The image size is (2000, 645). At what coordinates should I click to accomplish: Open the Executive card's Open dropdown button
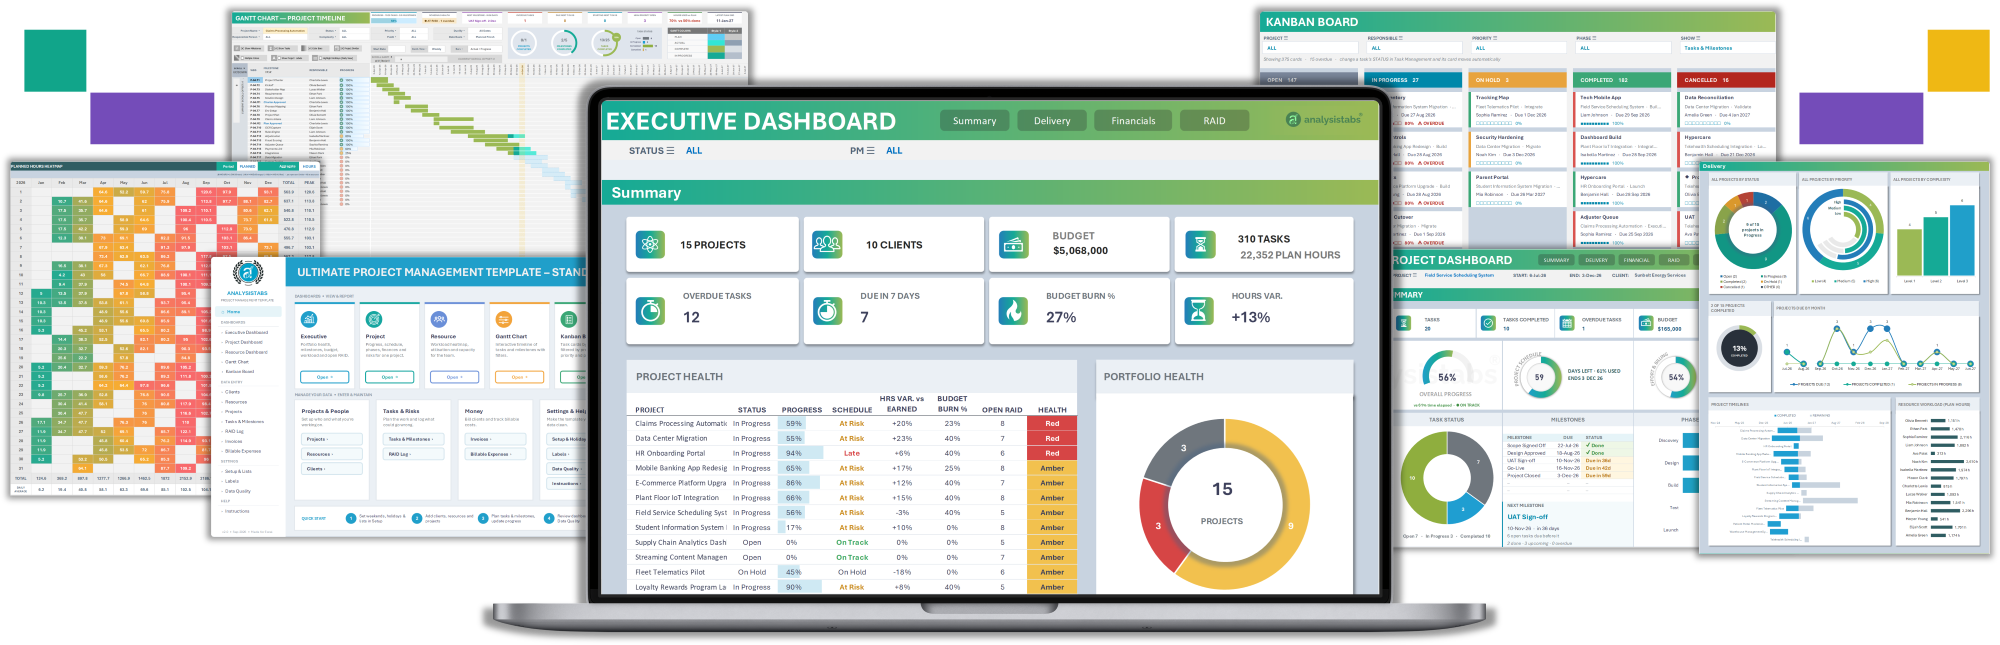tap(324, 377)
